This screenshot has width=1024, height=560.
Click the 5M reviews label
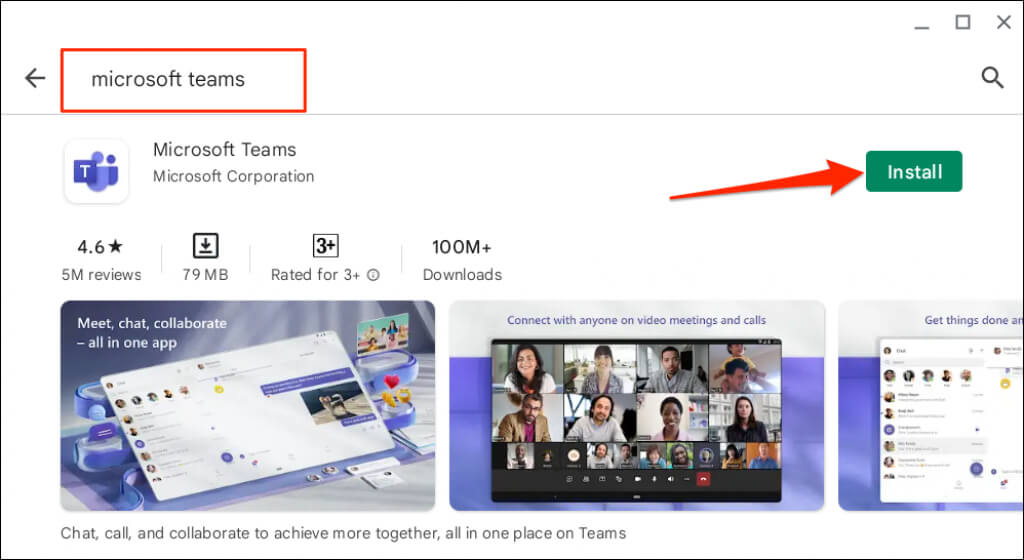pos(101,275)
